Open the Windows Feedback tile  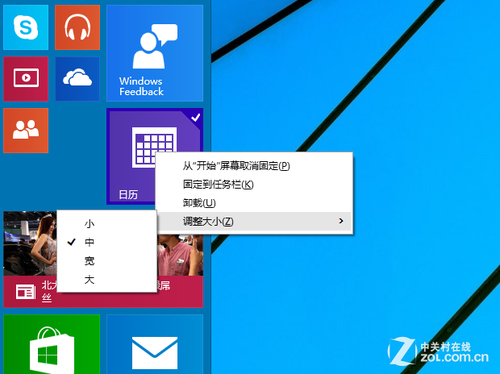click(155, 53)
